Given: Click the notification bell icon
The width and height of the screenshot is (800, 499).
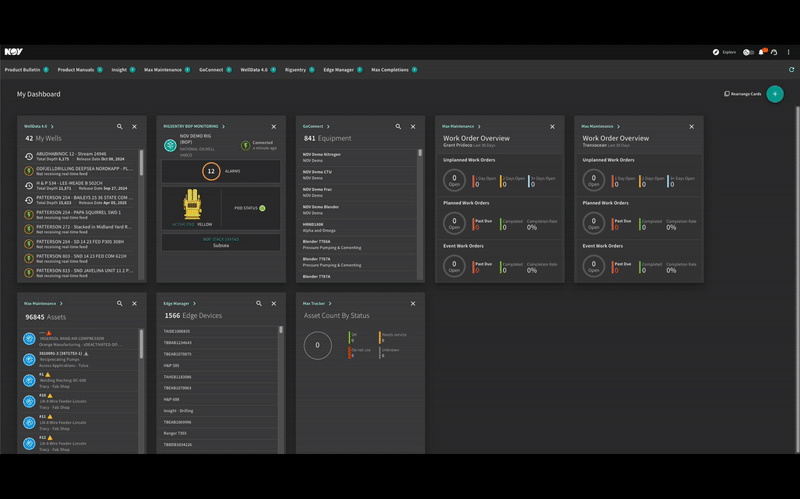Looking at the screenshot, I should click(x=762, y=52).
